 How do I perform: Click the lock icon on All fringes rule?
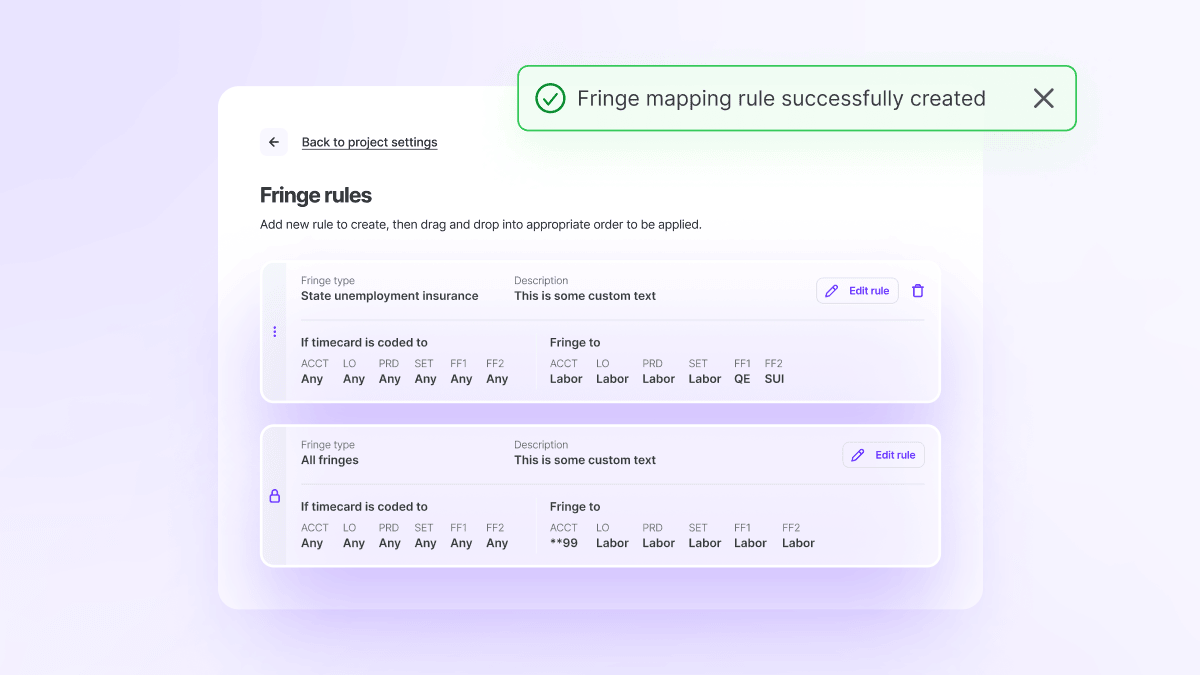click(x=275, y=496)
